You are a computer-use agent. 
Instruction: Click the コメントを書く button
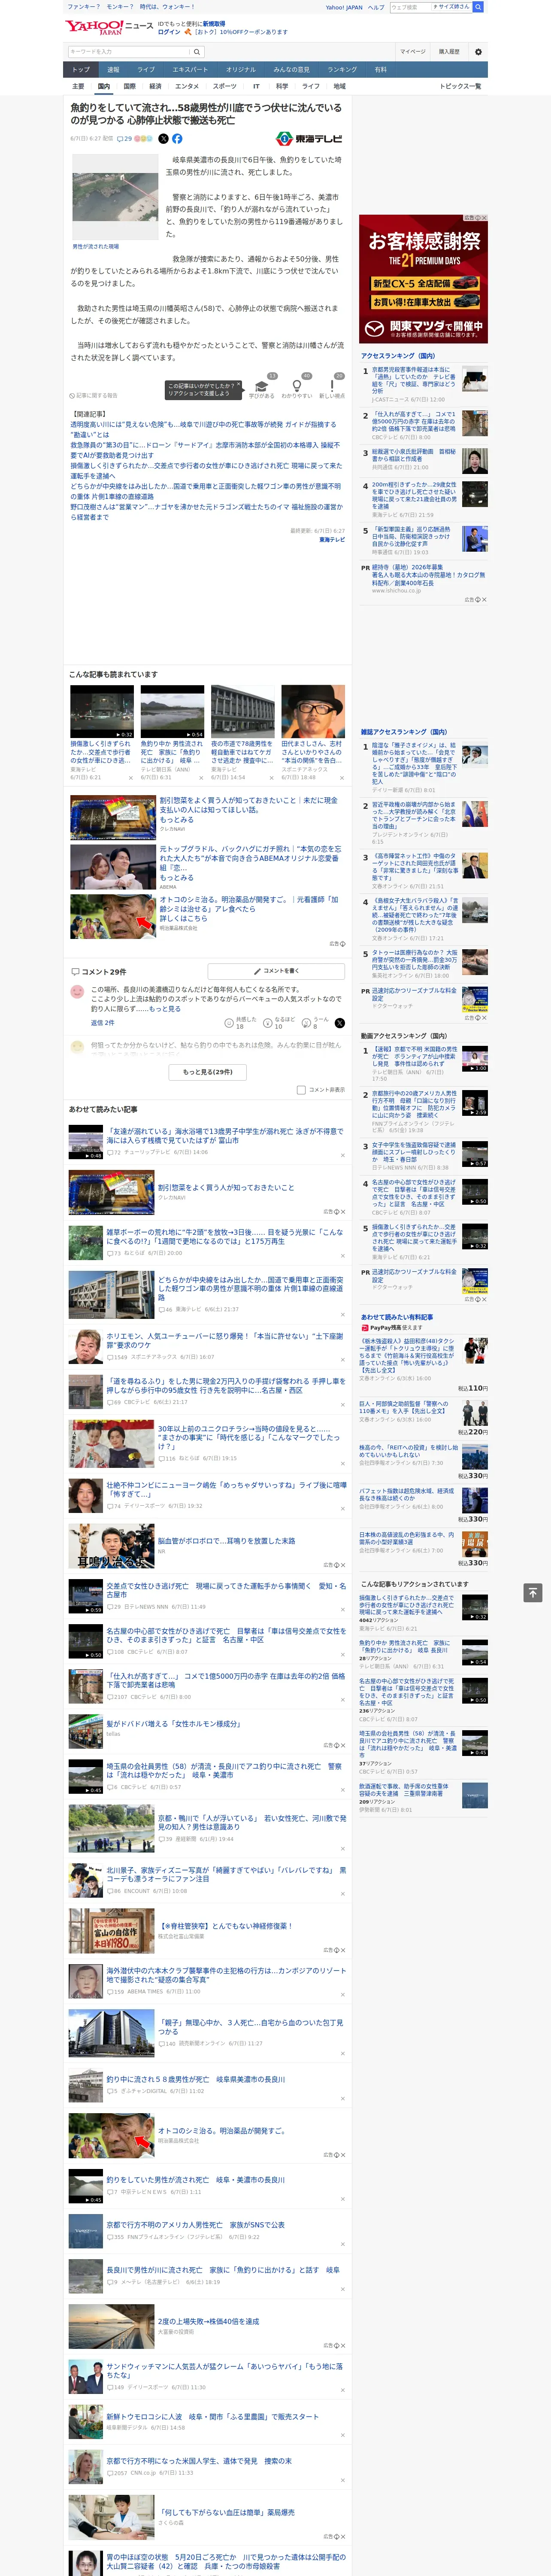point(276,971)
